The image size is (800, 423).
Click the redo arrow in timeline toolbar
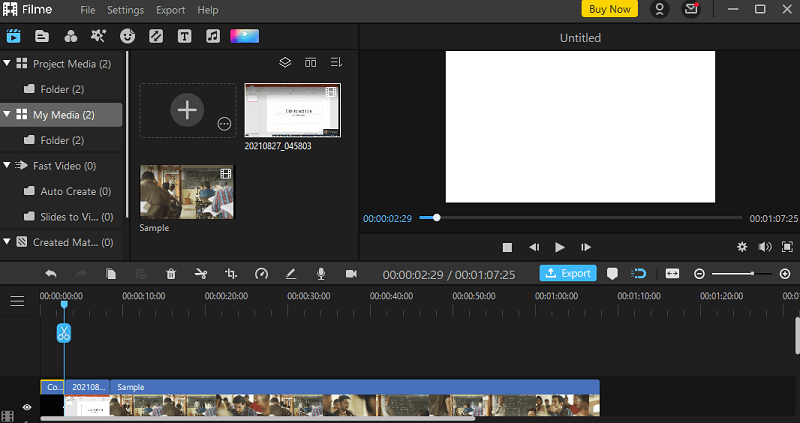[81, 274]
